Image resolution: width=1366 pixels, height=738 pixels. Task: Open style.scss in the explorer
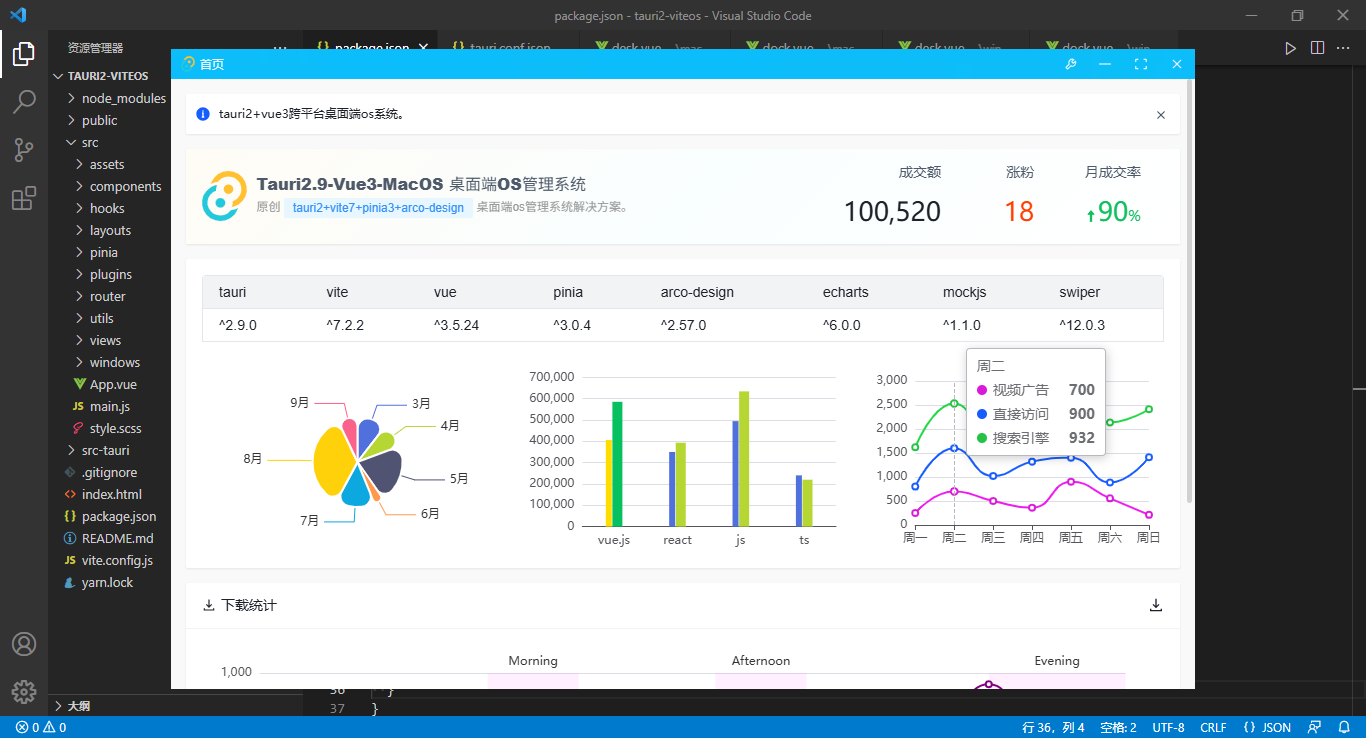coord(116,428)
